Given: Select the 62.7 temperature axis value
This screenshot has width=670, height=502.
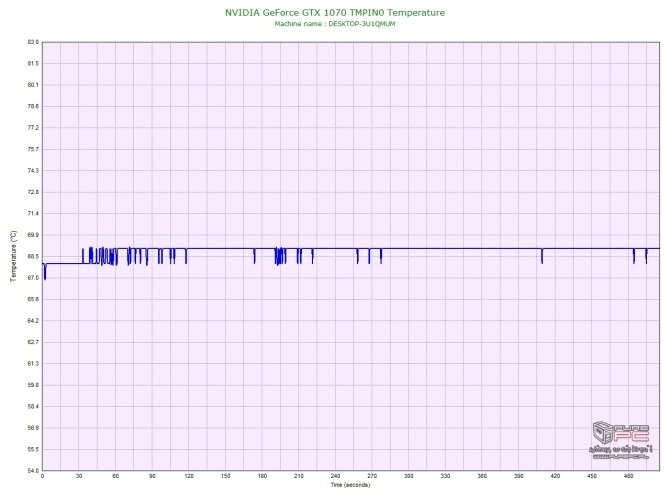Looking at the screenshot, I should point(33,342).
